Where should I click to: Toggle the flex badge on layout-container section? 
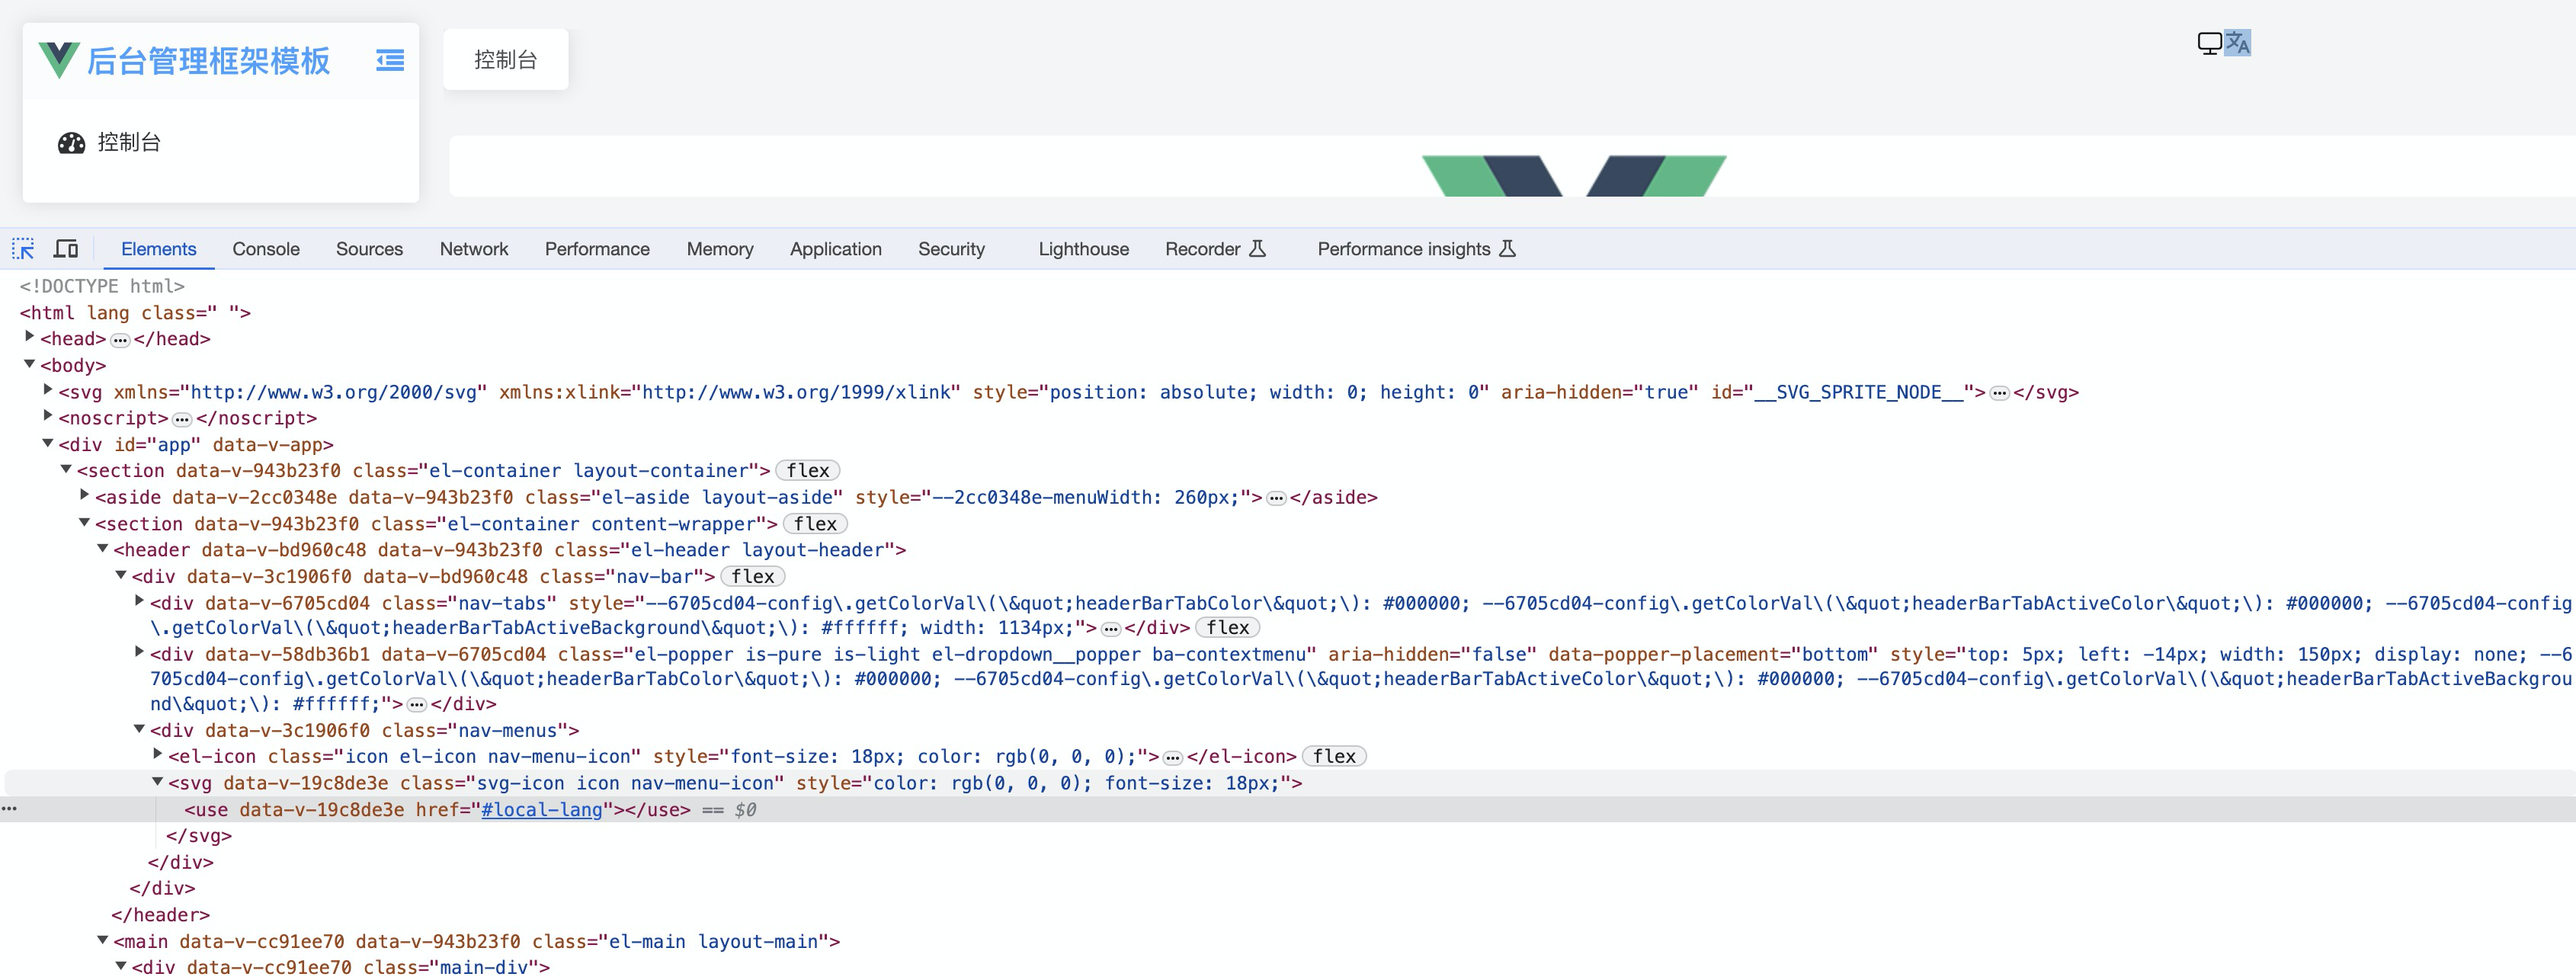coord(808,471)
